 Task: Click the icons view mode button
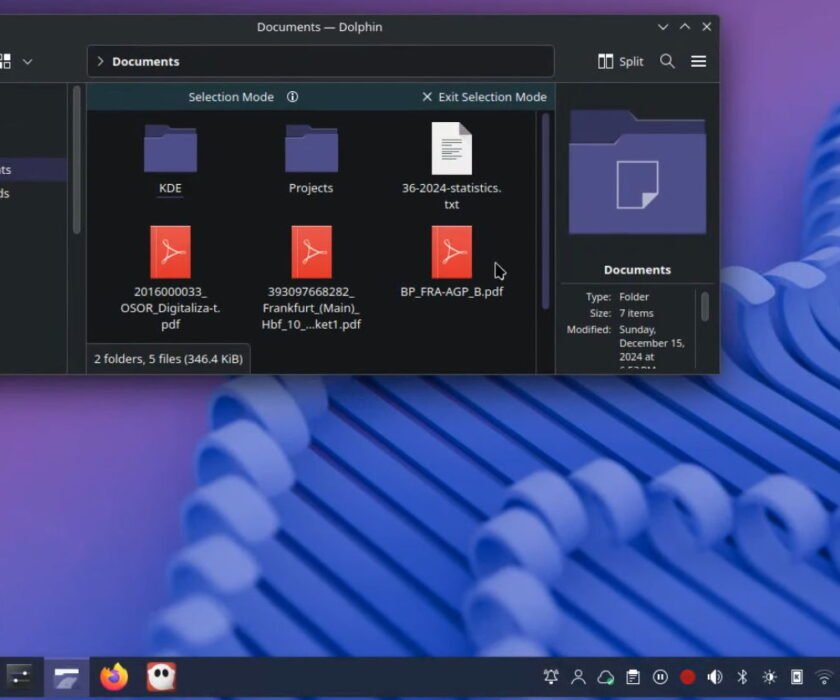5,61
